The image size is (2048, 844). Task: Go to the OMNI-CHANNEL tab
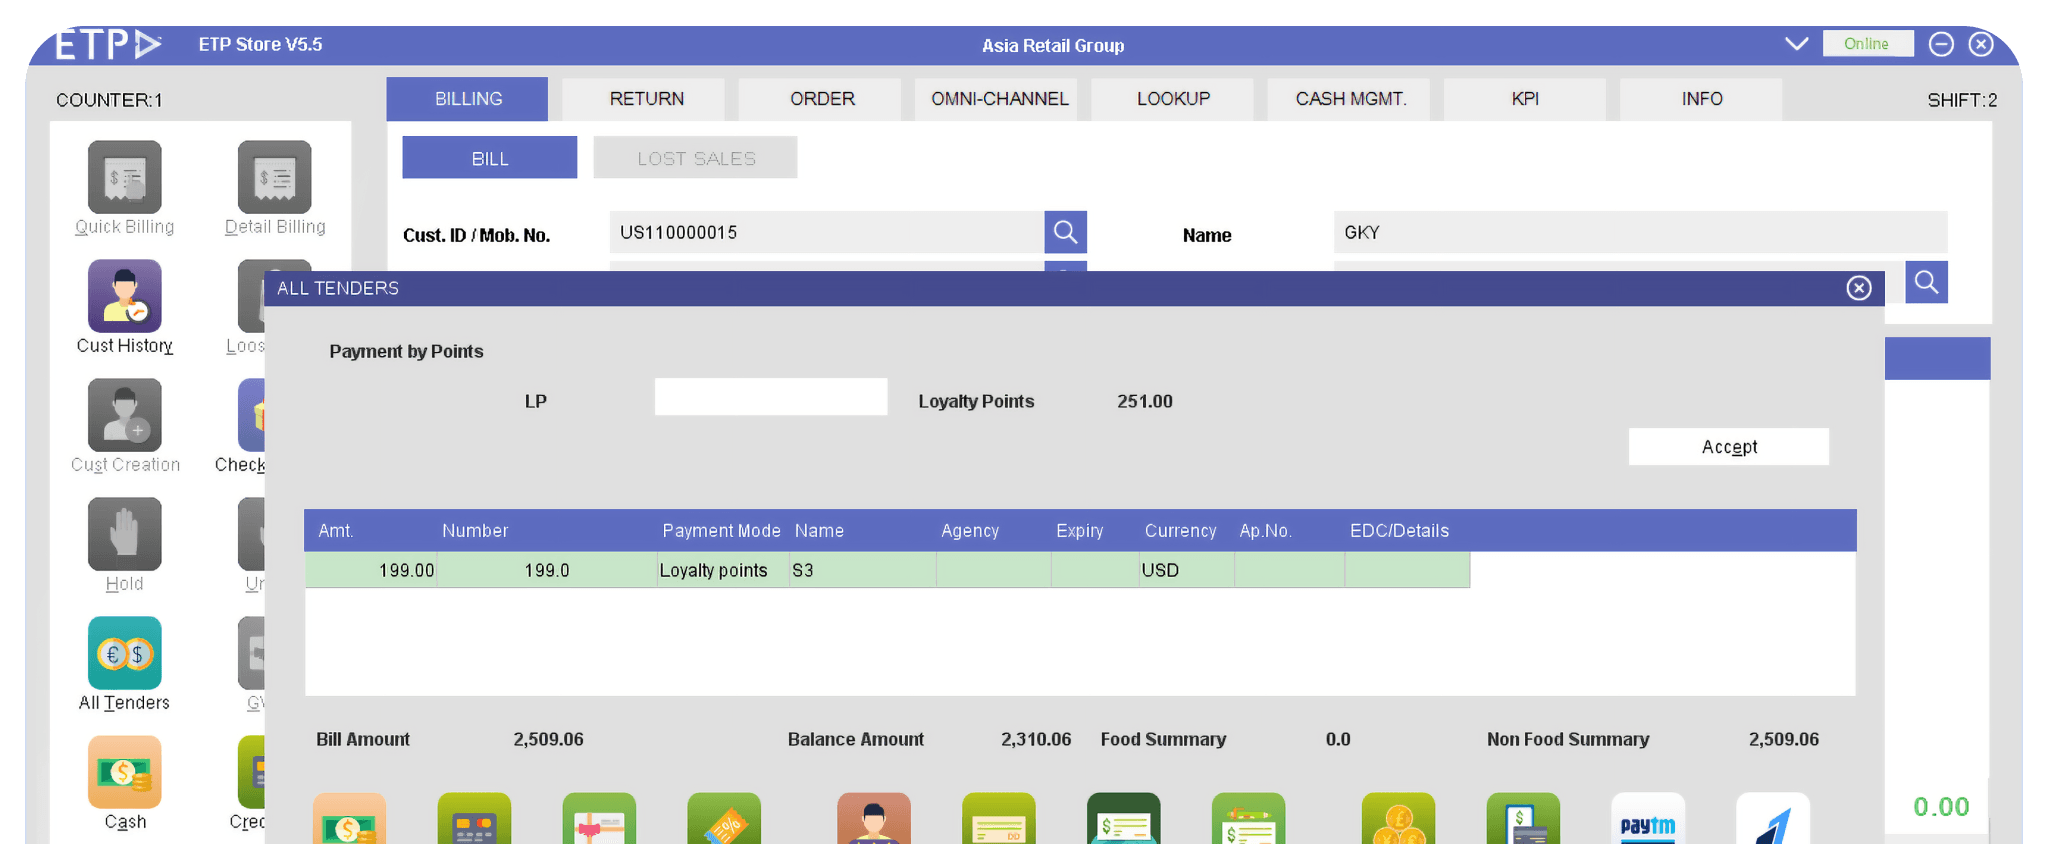click(x=999, y=99)
